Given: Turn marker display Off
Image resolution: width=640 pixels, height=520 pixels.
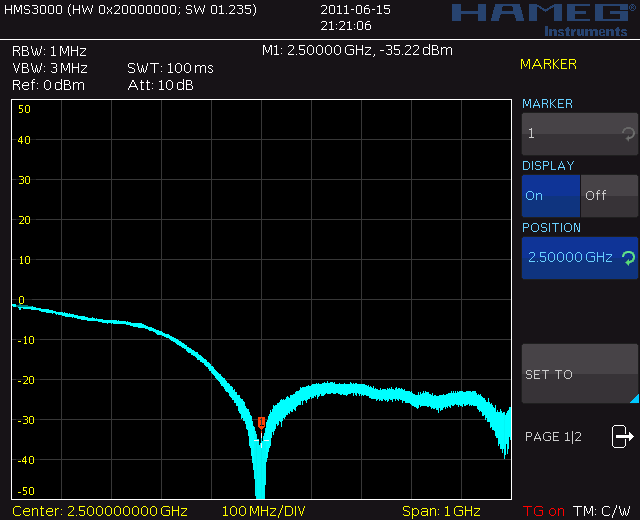Looking at the screenshot, I should pos(609,196).
